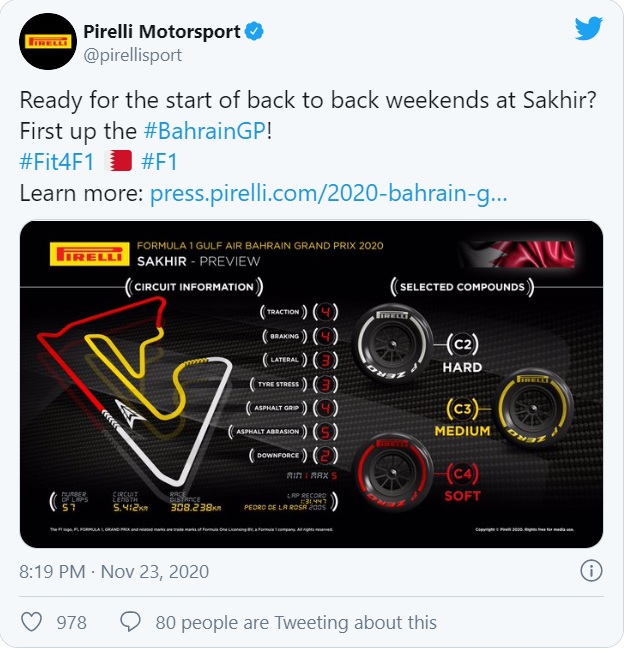
Task: Click the Twitter bird logo
Action: [588, 28]
